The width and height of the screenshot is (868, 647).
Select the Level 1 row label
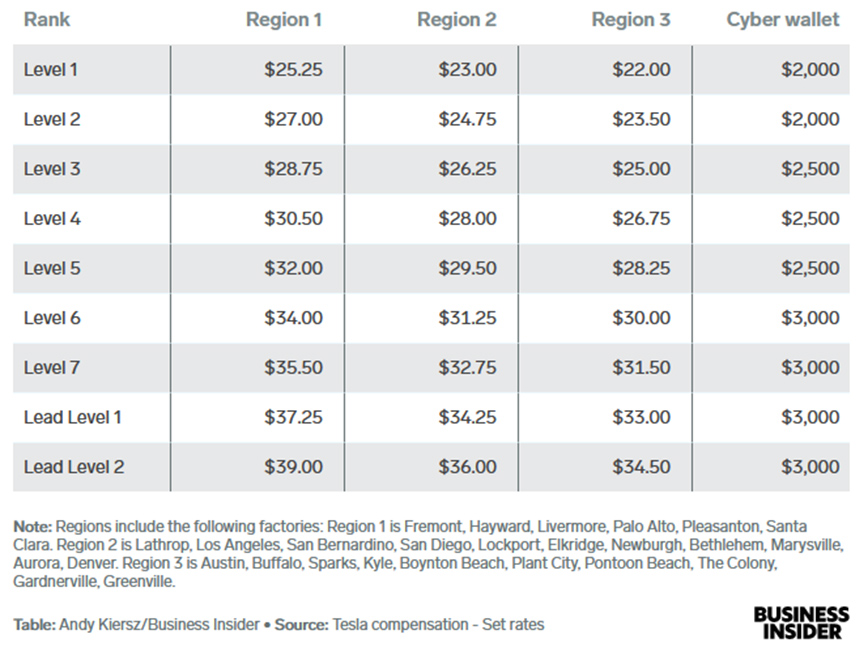point(51,70)
